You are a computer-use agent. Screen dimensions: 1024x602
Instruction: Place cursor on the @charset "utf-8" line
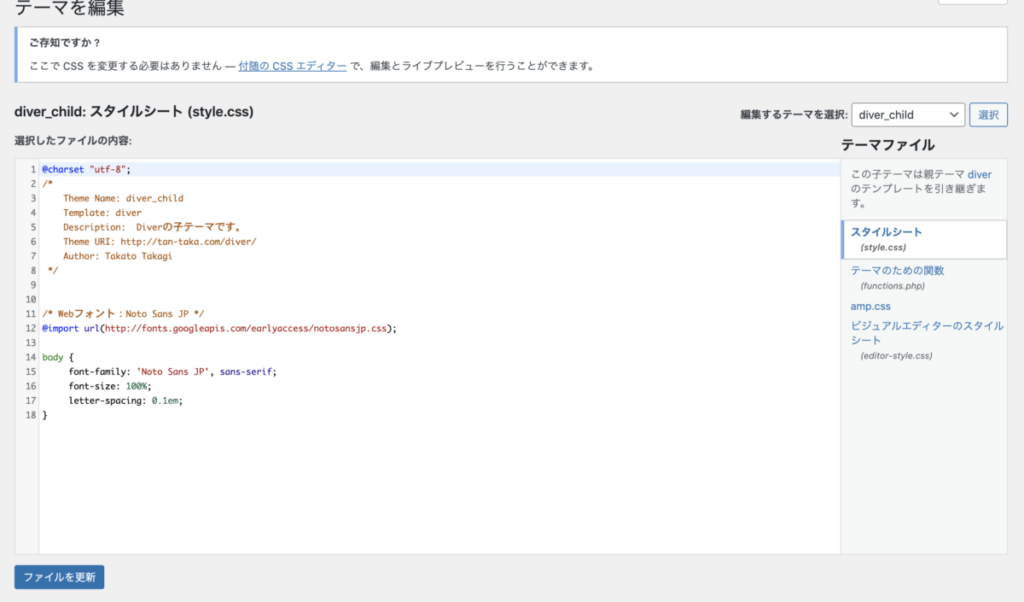coord(86,169)
